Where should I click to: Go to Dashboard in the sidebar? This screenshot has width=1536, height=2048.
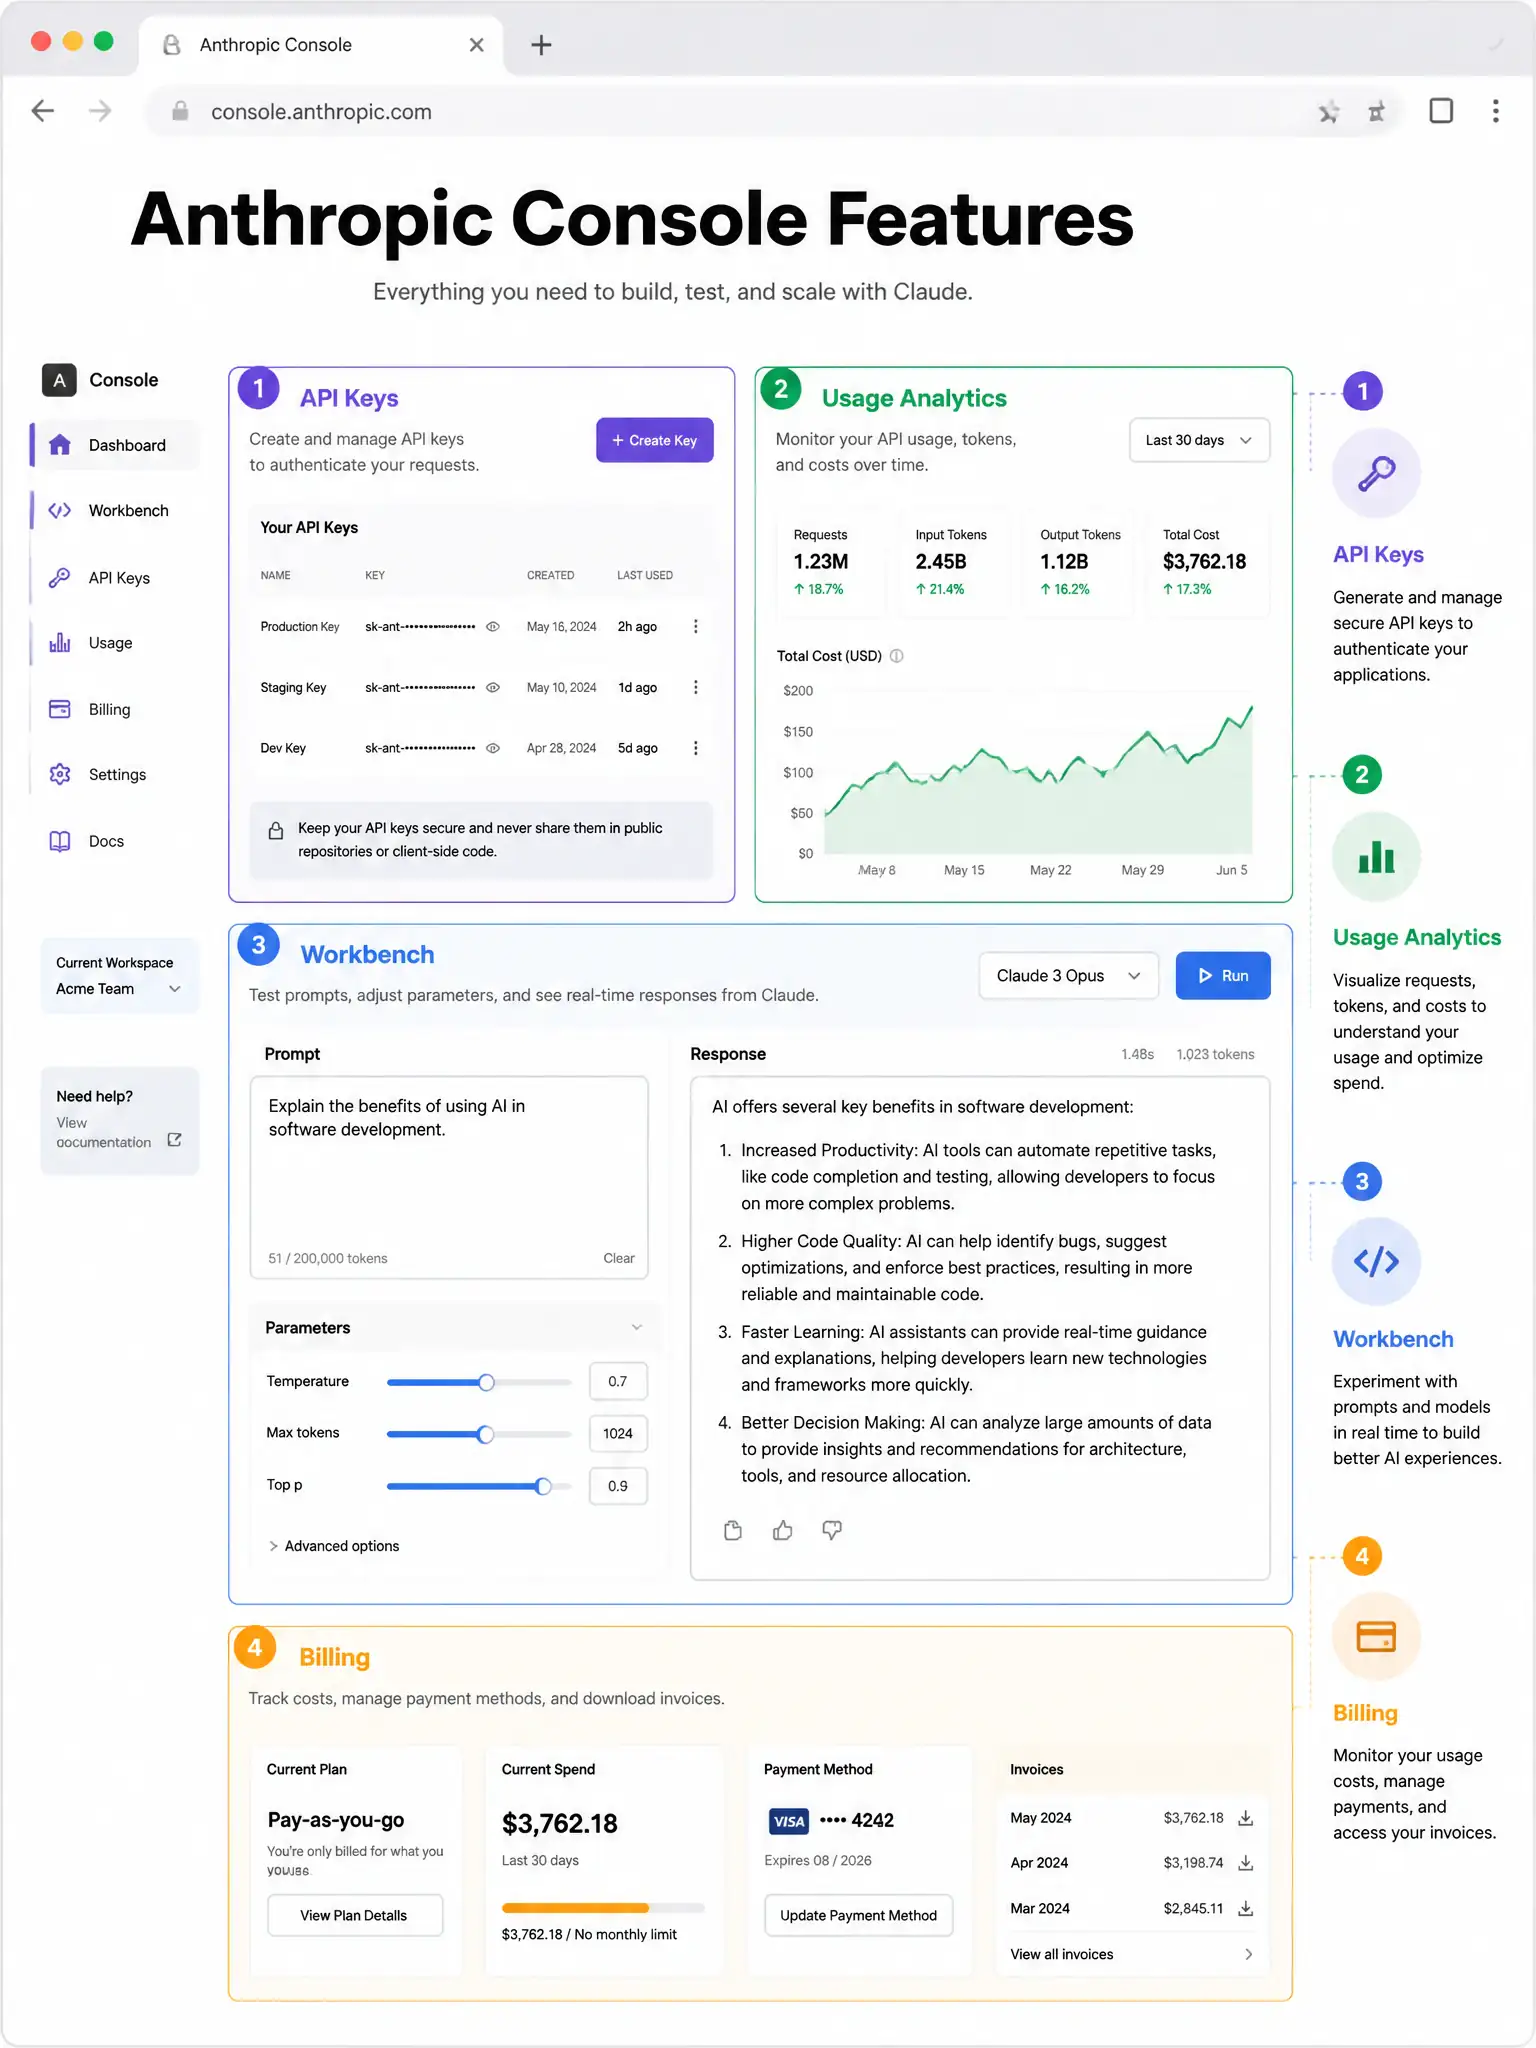tap(116, 445)
